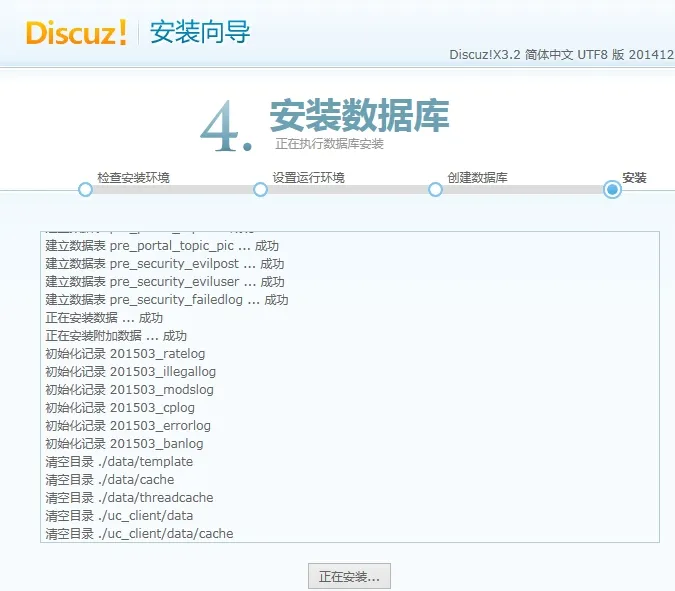The image size is (675, 591).
Task: Click the 201503_cplog log line
Action: click(120, 408)
